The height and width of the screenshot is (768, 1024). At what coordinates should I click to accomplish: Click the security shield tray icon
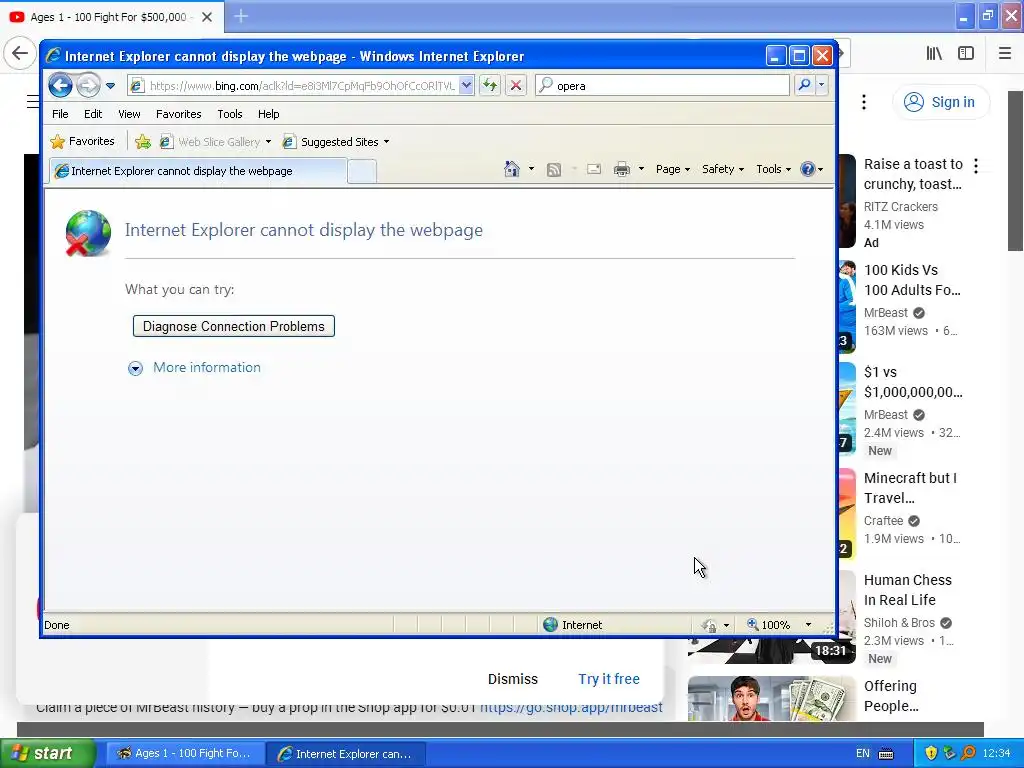pos(931,753)
